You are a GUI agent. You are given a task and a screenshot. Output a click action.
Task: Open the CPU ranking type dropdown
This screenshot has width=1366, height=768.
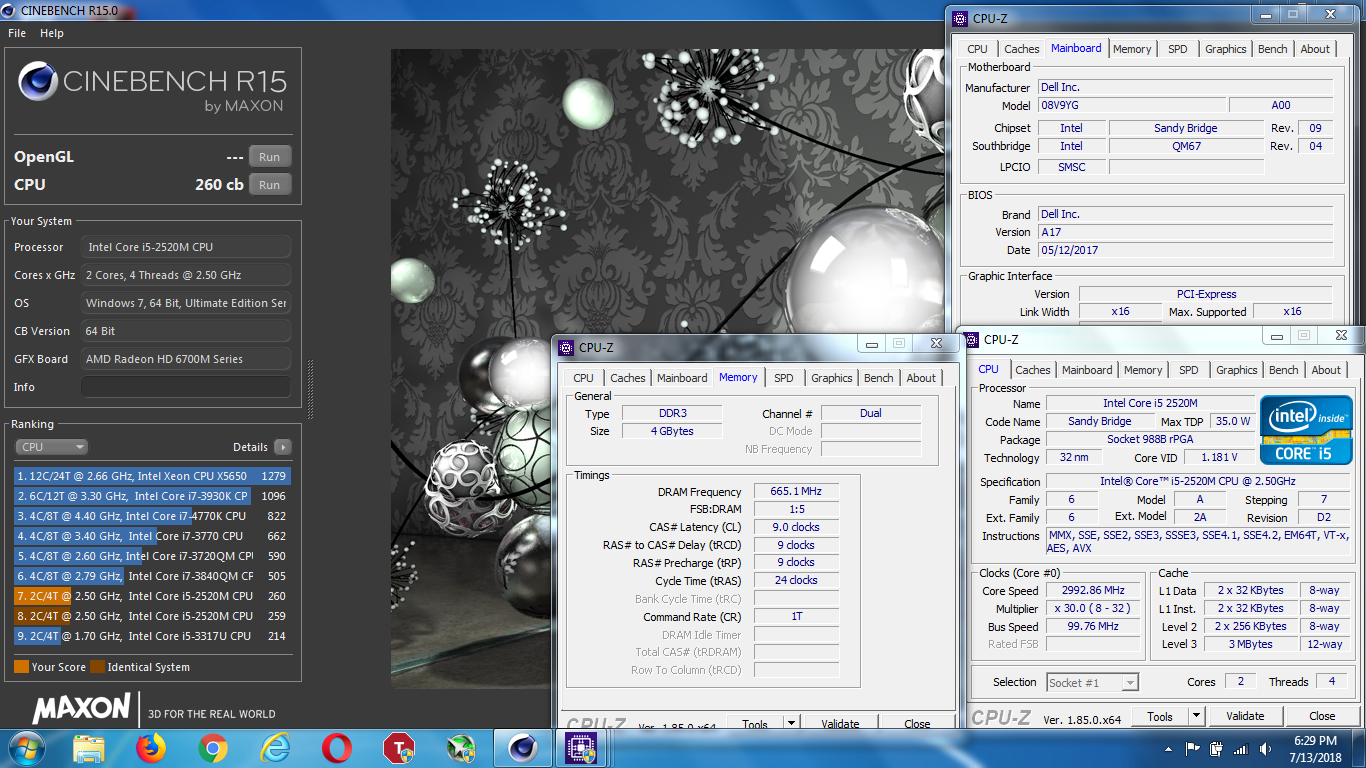point(52,447)
